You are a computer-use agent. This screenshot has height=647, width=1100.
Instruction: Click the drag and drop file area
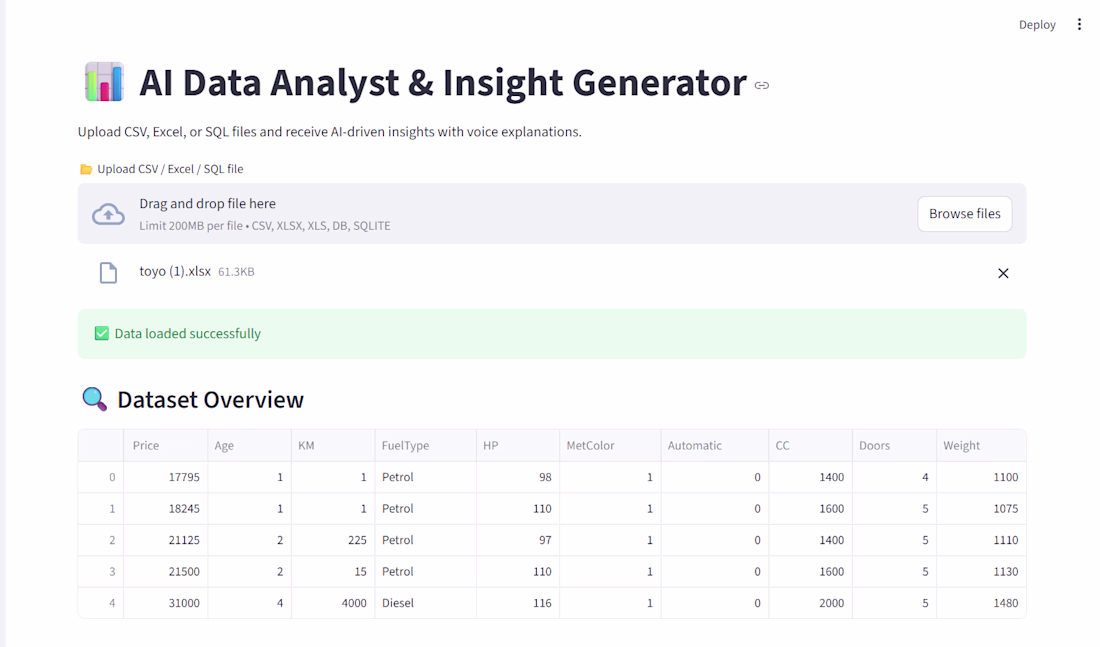500,214
